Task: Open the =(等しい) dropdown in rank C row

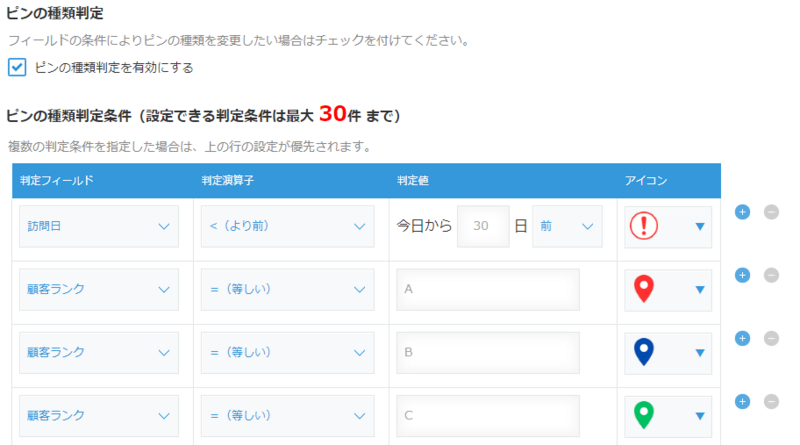Action: (287, 416)
